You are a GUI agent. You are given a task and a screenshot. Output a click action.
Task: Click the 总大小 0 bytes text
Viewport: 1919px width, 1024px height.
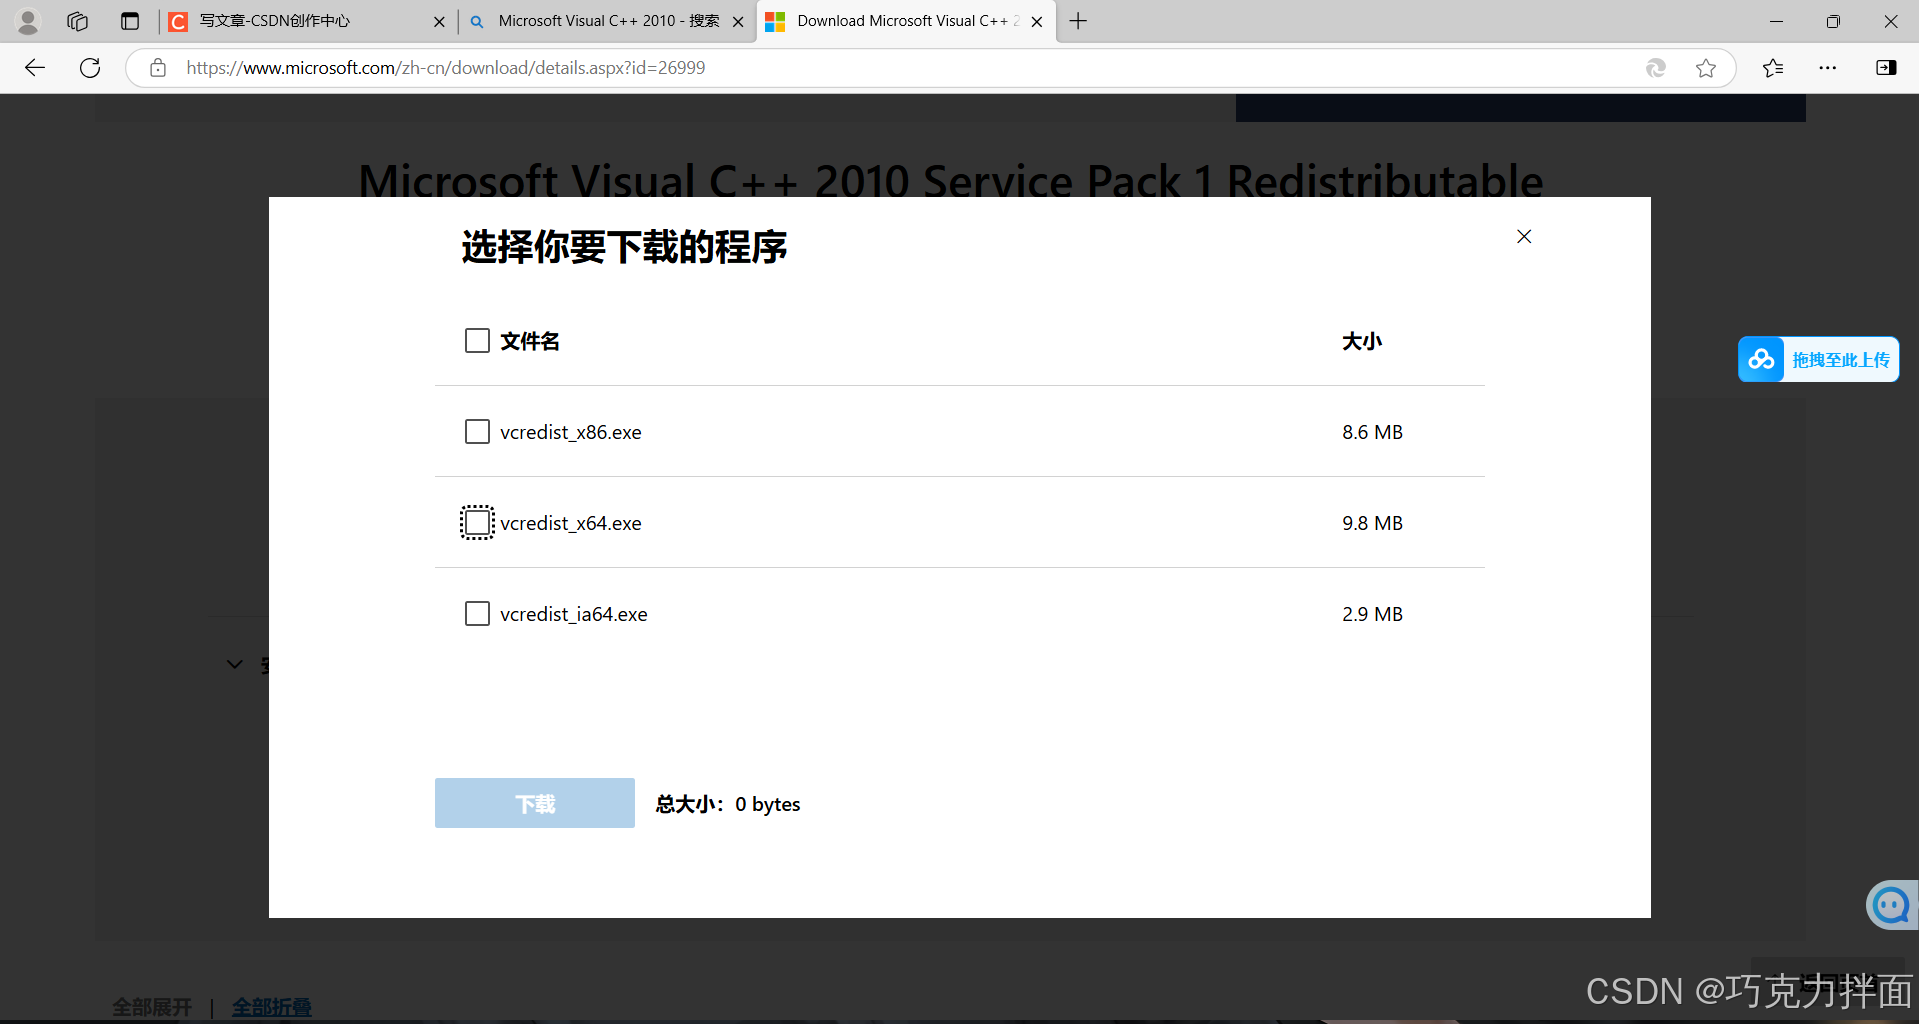click(x=728, y=804)
